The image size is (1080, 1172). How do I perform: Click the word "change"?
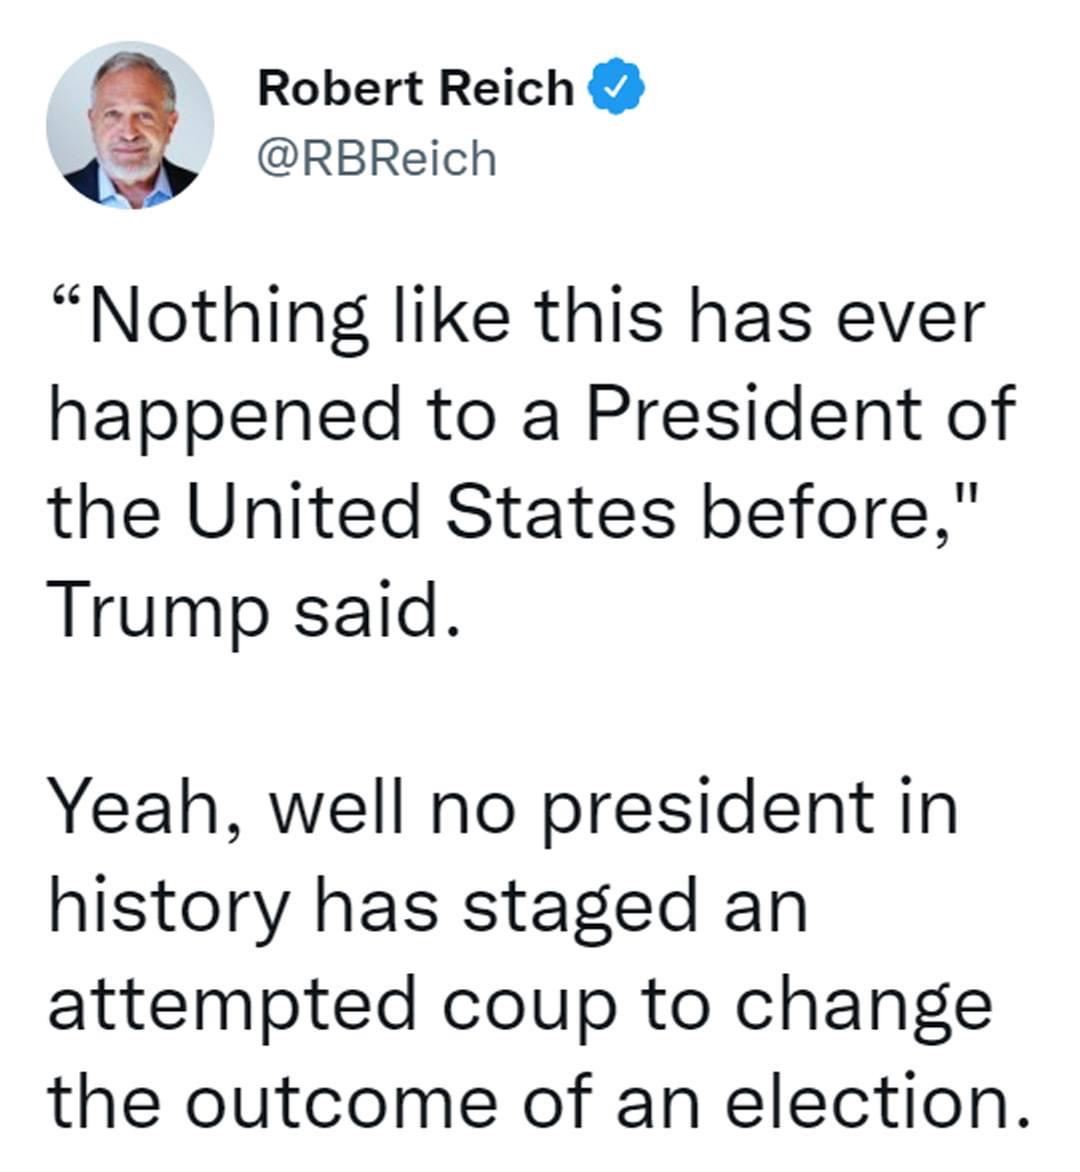coord(864,1004)
